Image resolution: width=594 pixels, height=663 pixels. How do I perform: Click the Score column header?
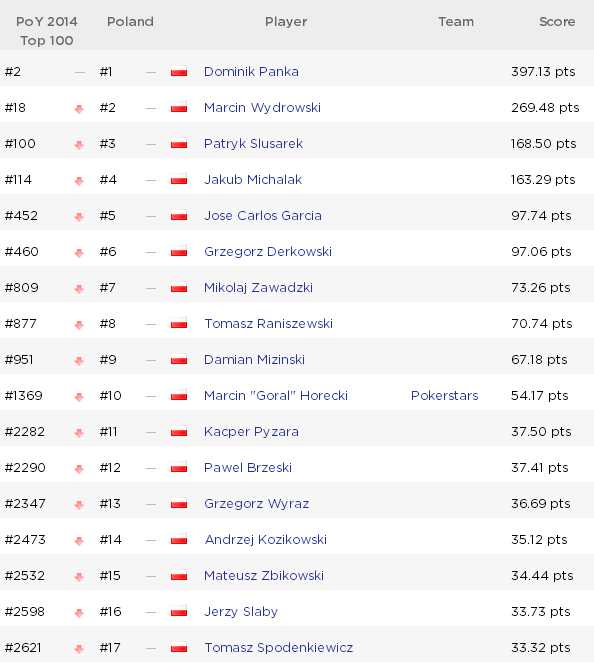[557, 22]
